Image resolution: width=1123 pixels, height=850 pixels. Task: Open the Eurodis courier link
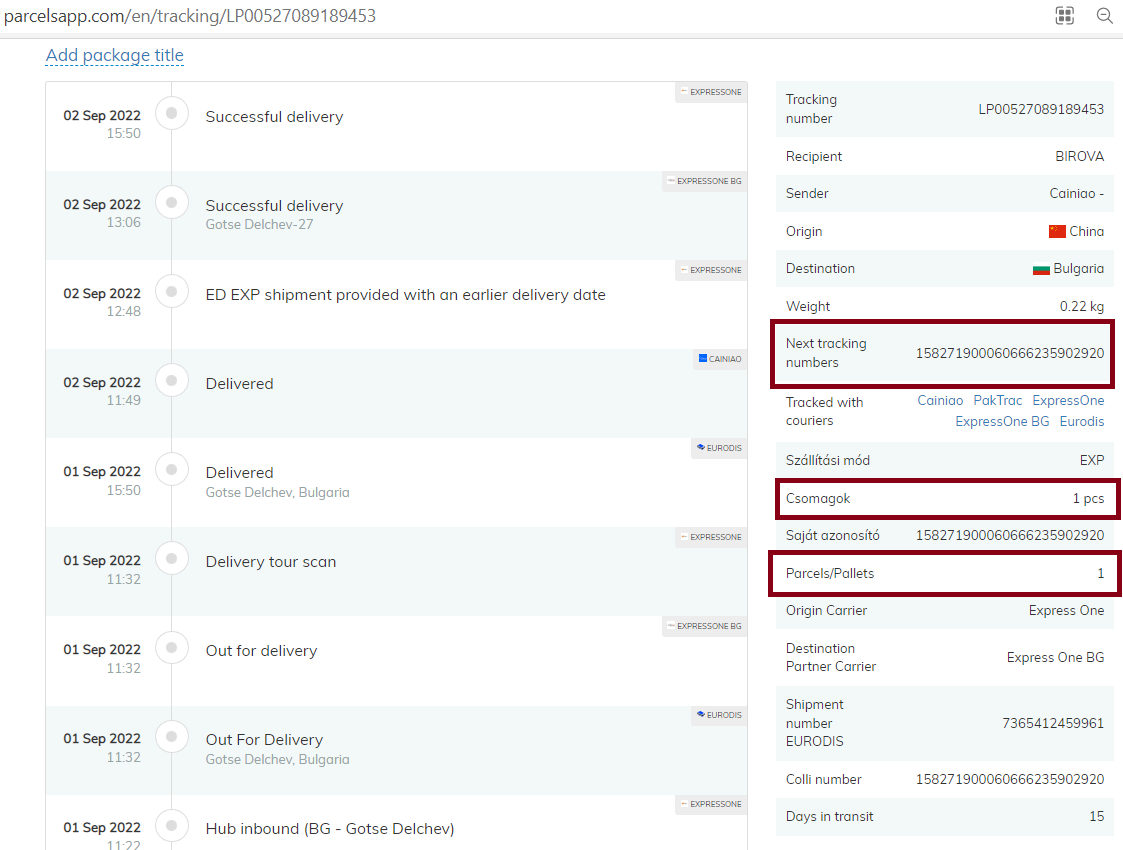pos(1081,421)
